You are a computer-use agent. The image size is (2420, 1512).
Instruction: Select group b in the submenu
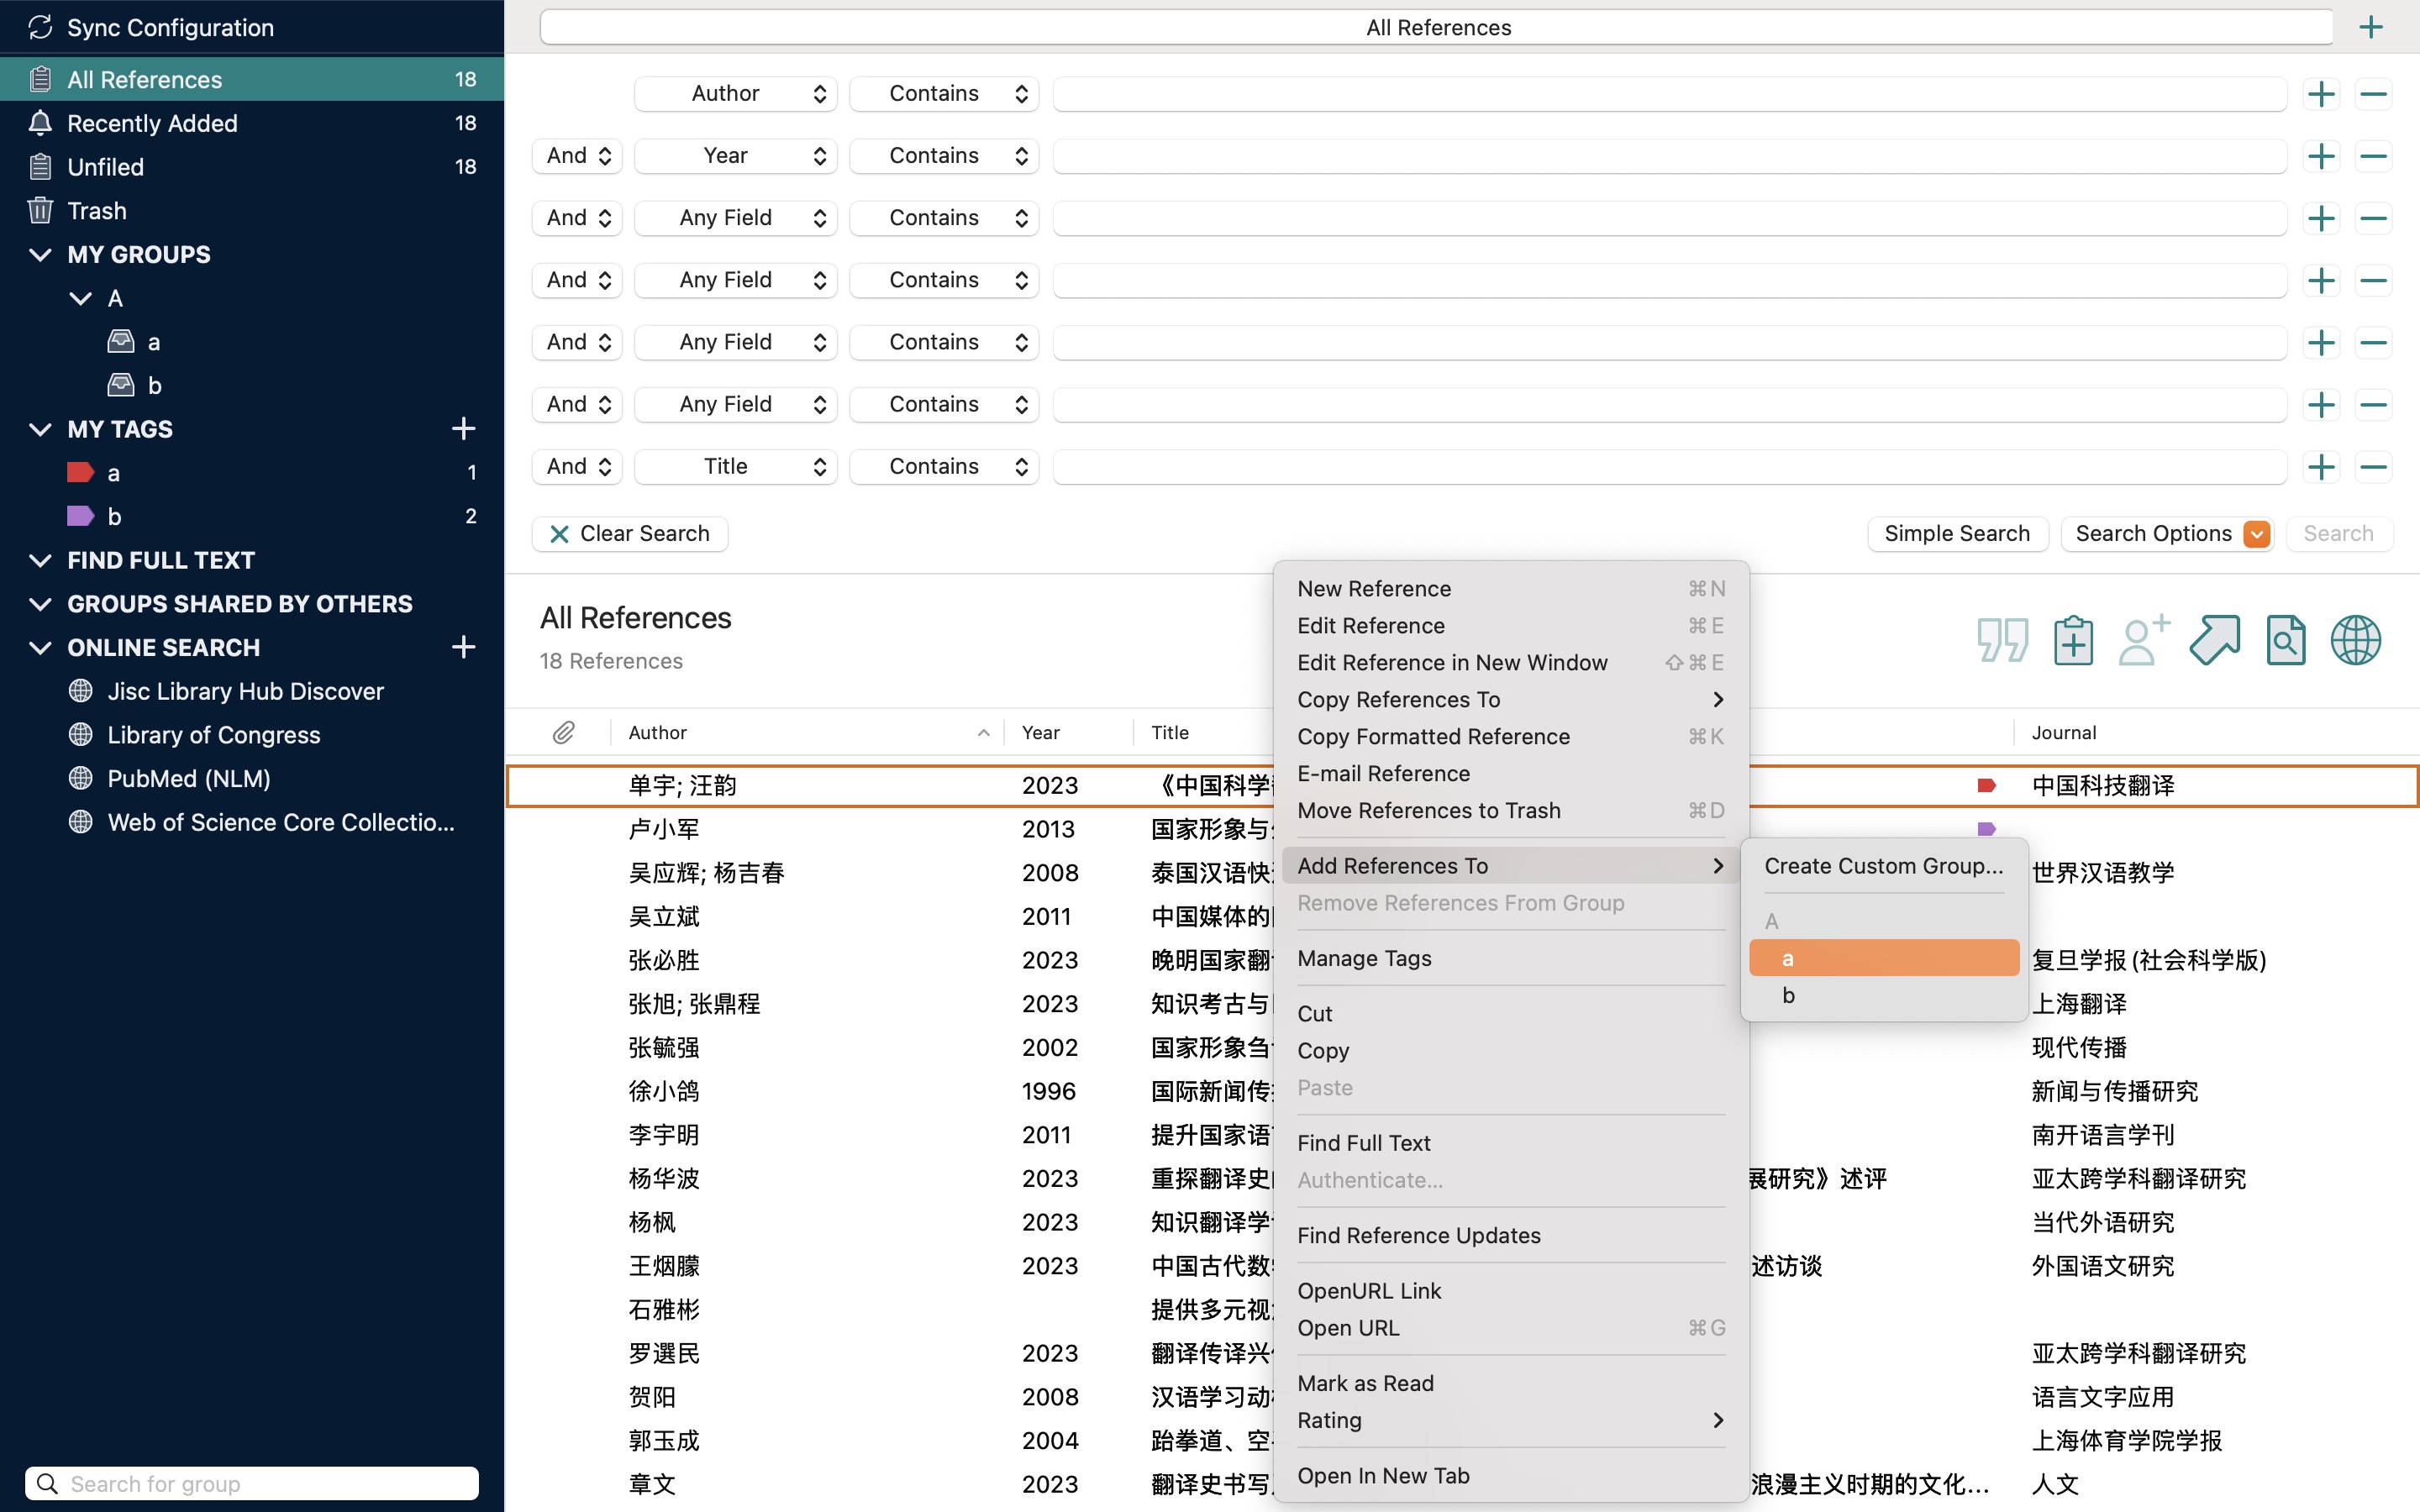1788,996
